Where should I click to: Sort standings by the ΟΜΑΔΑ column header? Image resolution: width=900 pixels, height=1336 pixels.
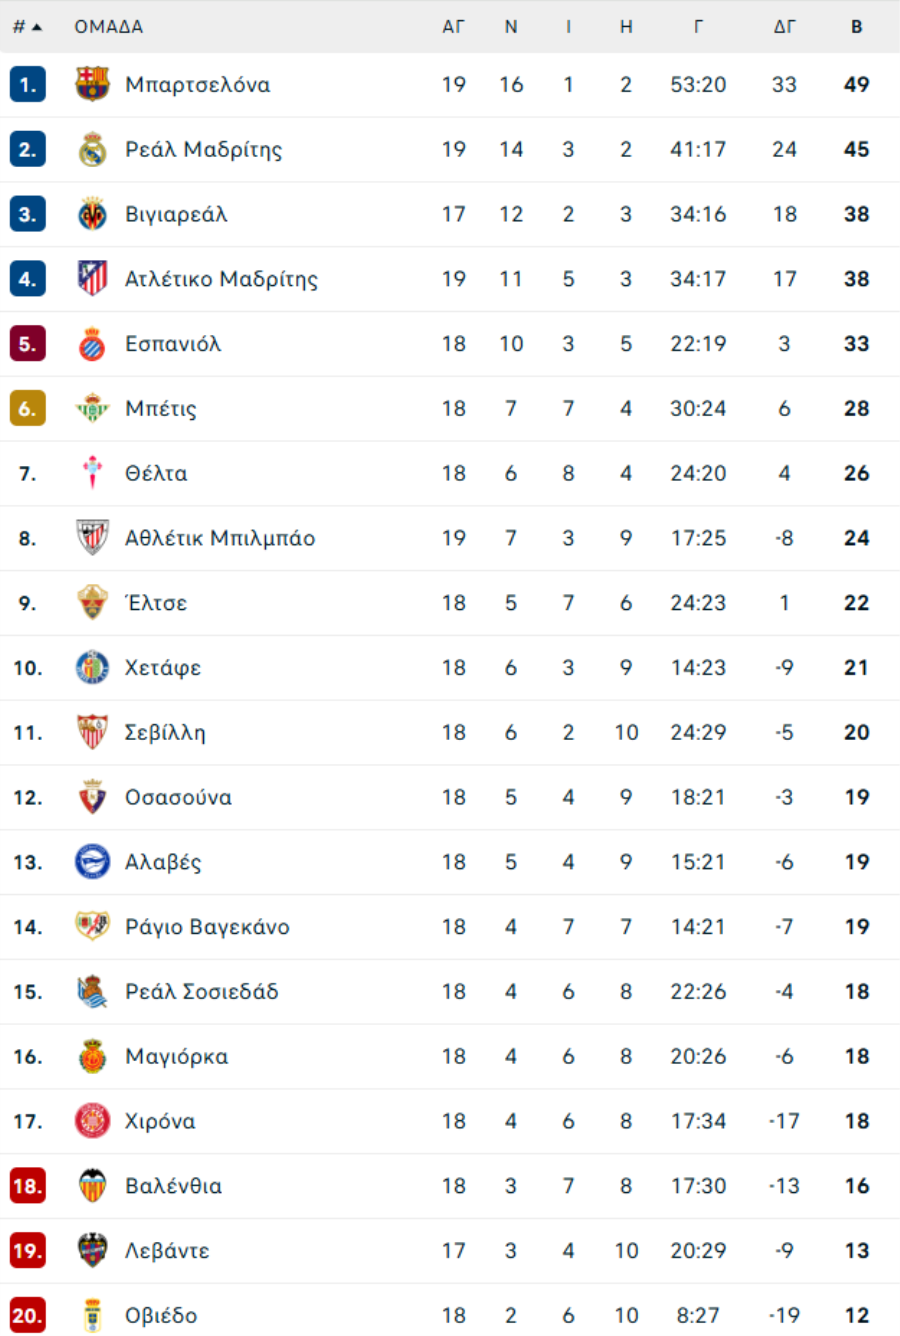click(x=108, y=27)
